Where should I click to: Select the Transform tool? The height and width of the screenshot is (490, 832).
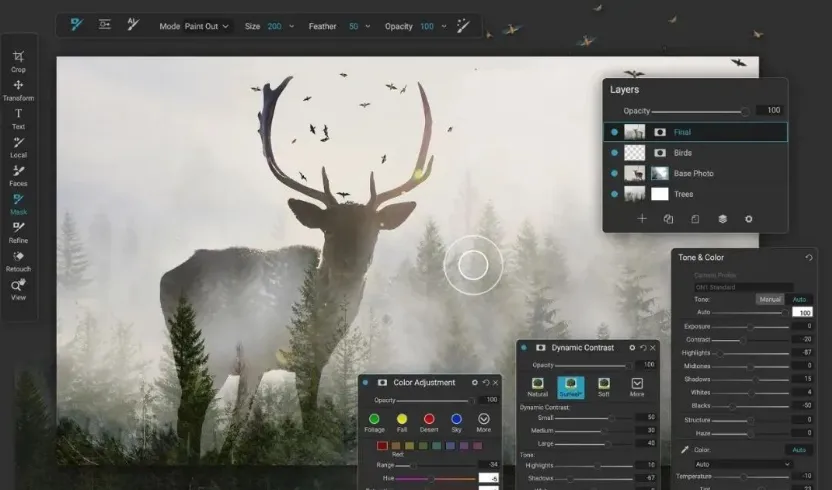[x=18, y=90]
